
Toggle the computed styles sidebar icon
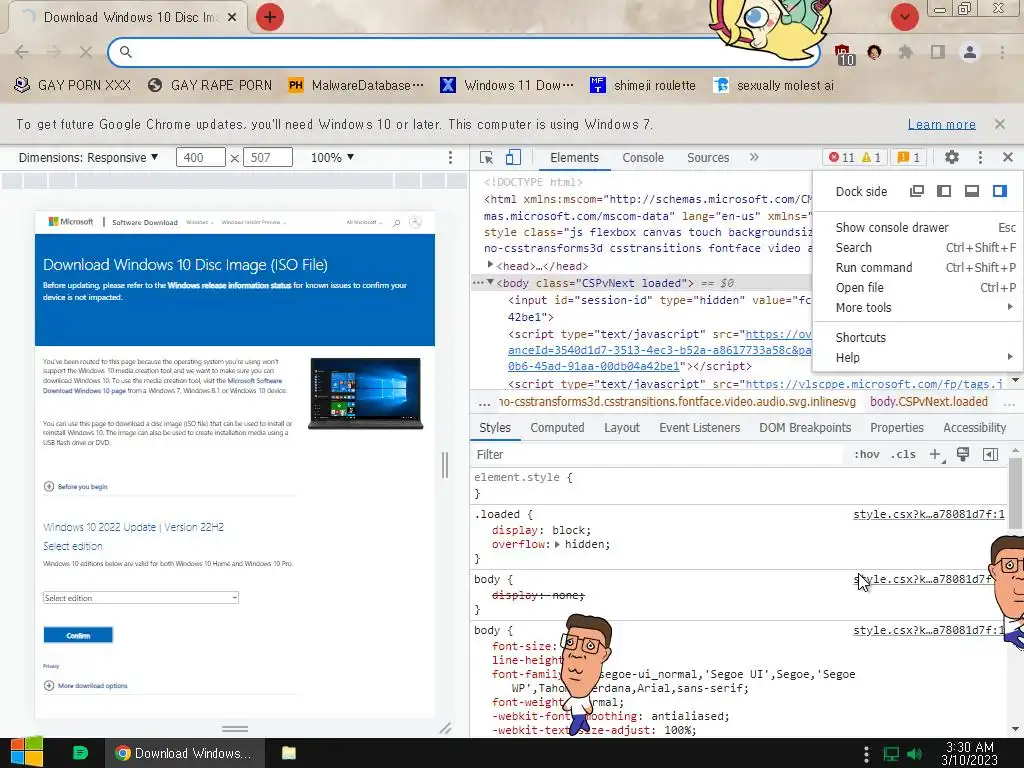coord(991,455)
